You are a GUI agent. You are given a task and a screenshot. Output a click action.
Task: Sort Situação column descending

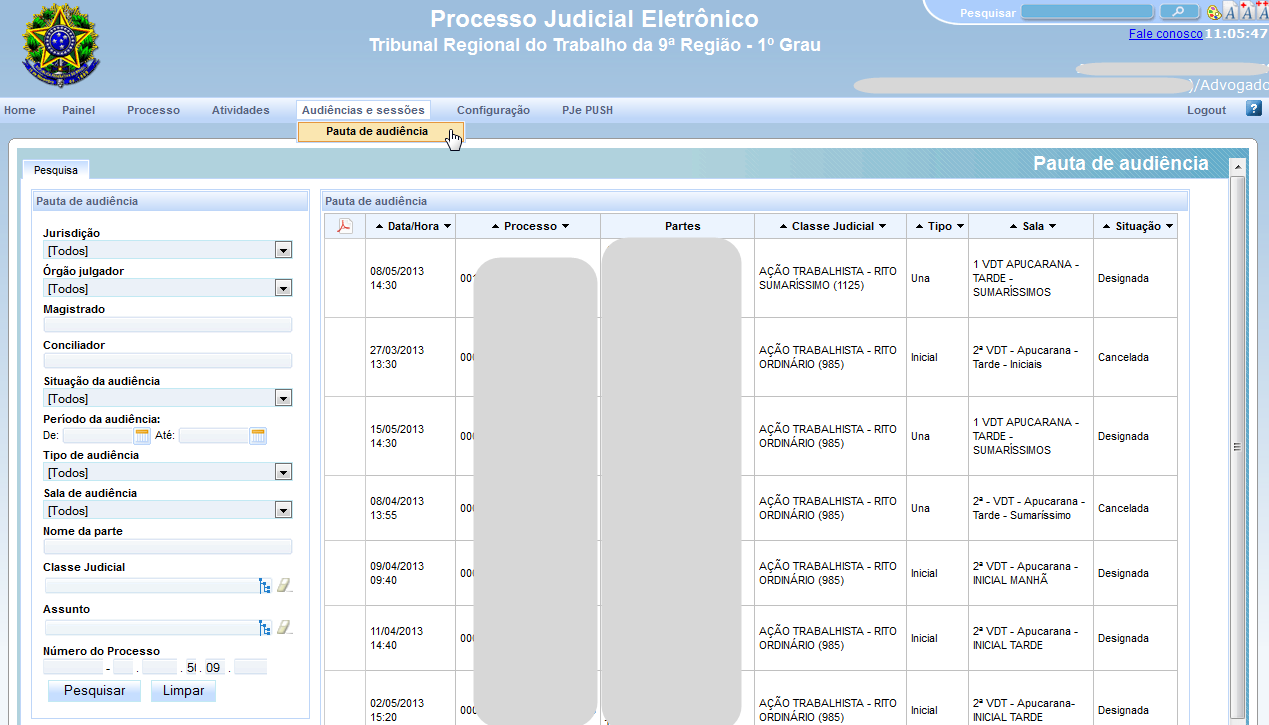[x=1169, y=226]
